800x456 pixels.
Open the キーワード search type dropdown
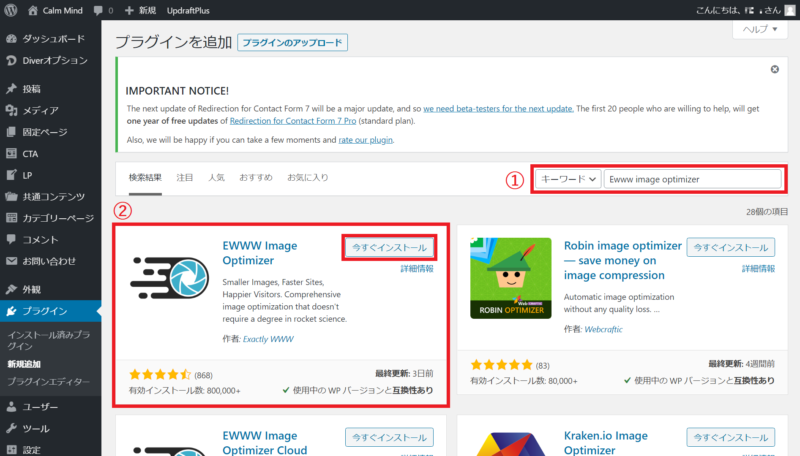coord(568,179)
